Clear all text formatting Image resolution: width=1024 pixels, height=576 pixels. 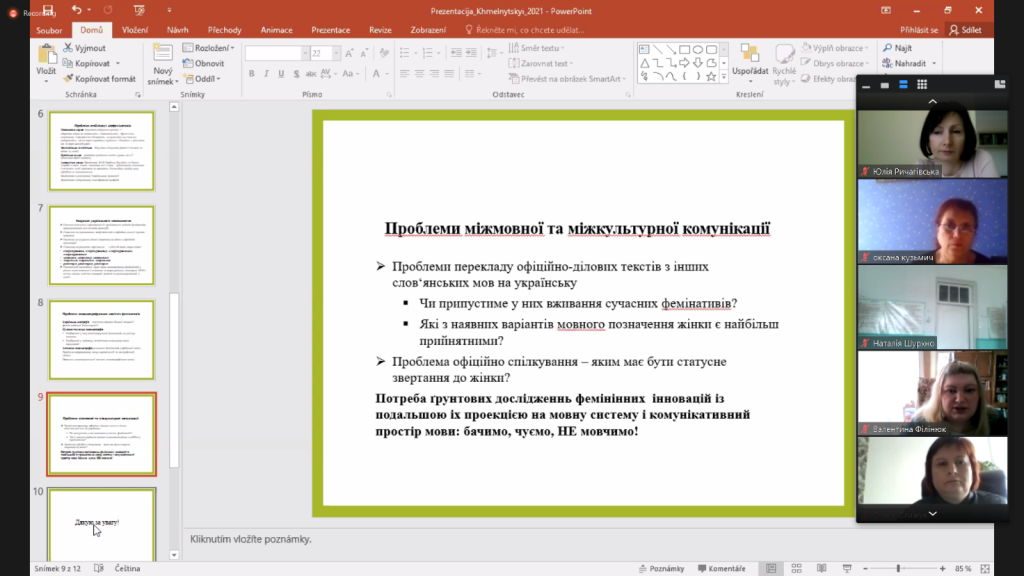[384, 53]
